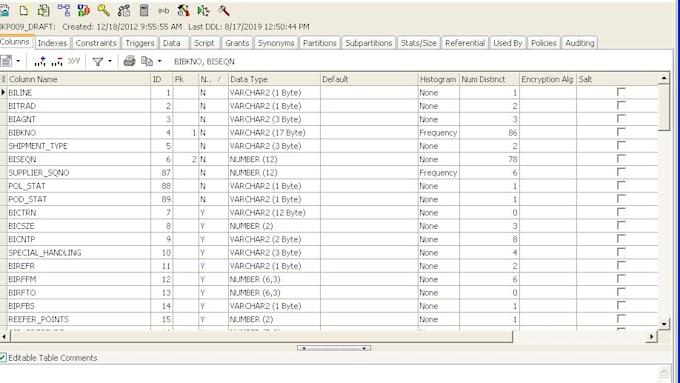
Task: Toggle Salt checkbox for SPECIAL_HANDLING row
Action: tap(621, 252)
